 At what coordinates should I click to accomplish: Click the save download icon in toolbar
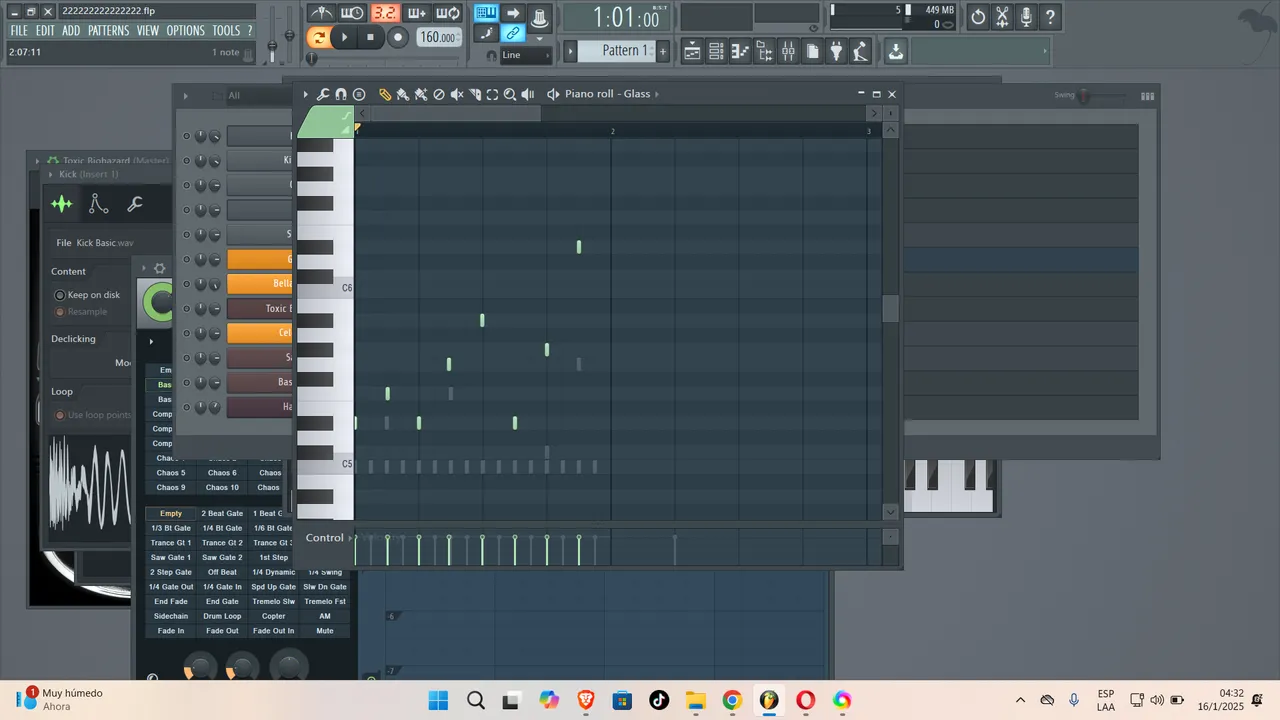pyautogui.click(x=896, y=50)
